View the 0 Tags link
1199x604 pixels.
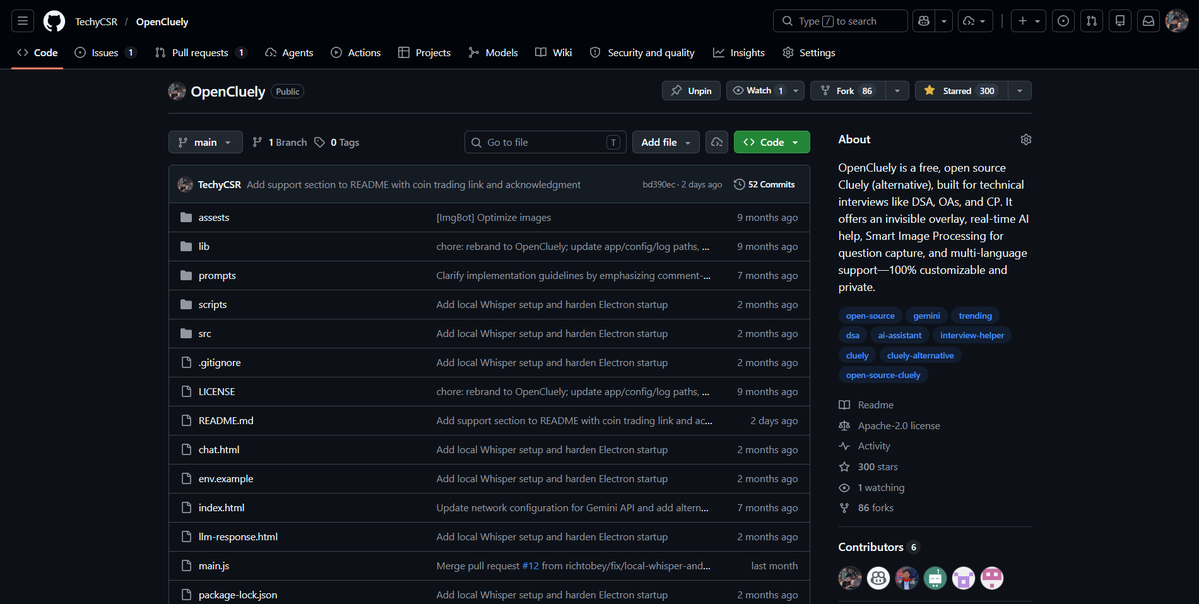click(337, 142)
